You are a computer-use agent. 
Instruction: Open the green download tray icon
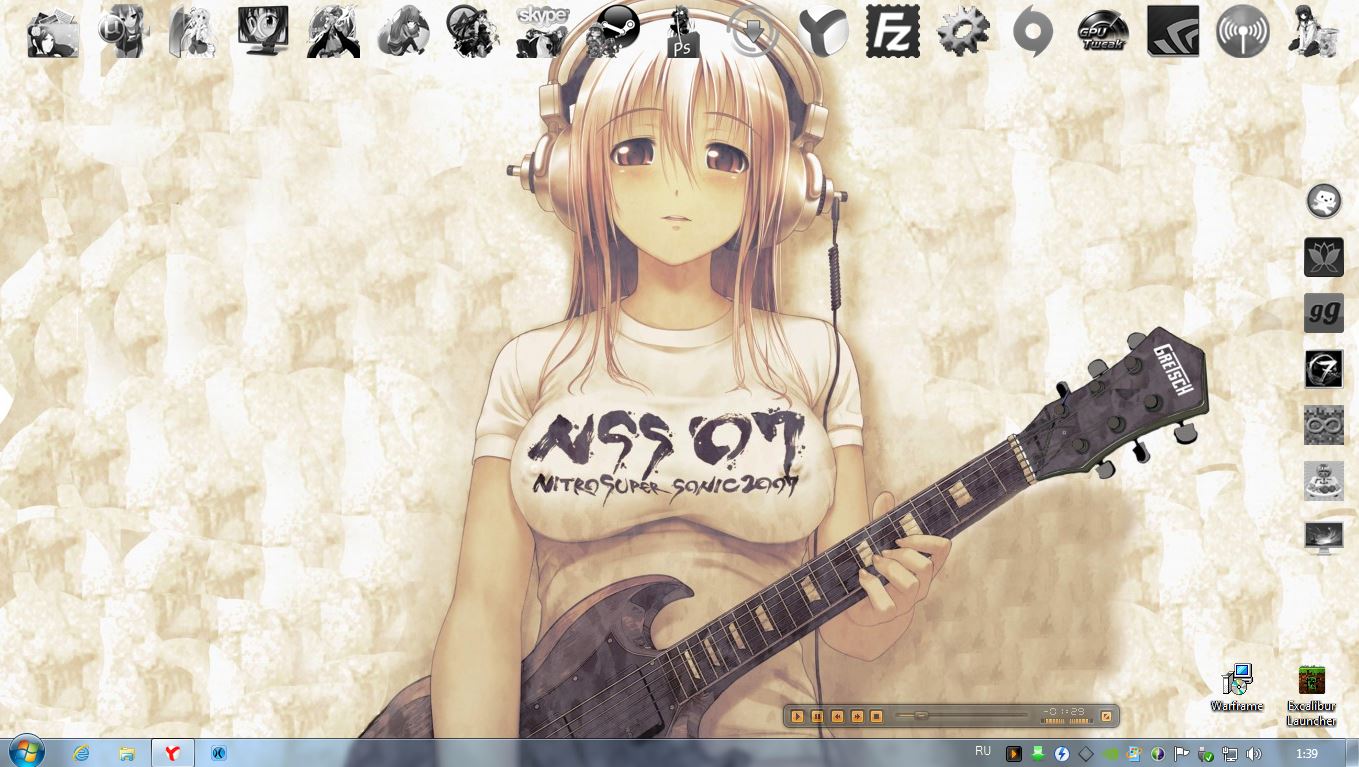[x=1038, y=754]
